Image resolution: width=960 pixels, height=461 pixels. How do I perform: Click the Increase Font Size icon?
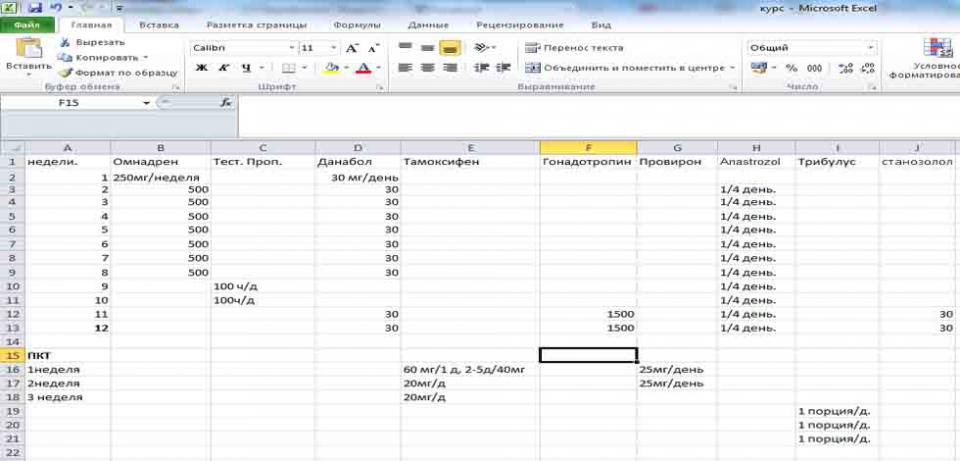(352, 48)
